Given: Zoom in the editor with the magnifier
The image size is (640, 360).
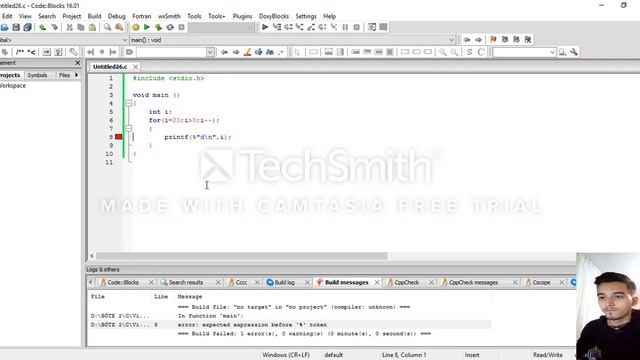Looking at the screenshot, I should click(x=442, y=52).
